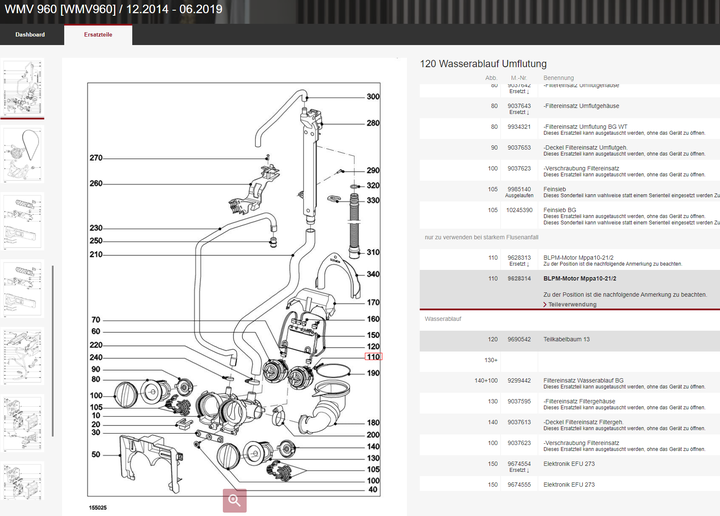Click highlighted position label 110 in diagram
This screenshot has height=516, width=720.
373,357
